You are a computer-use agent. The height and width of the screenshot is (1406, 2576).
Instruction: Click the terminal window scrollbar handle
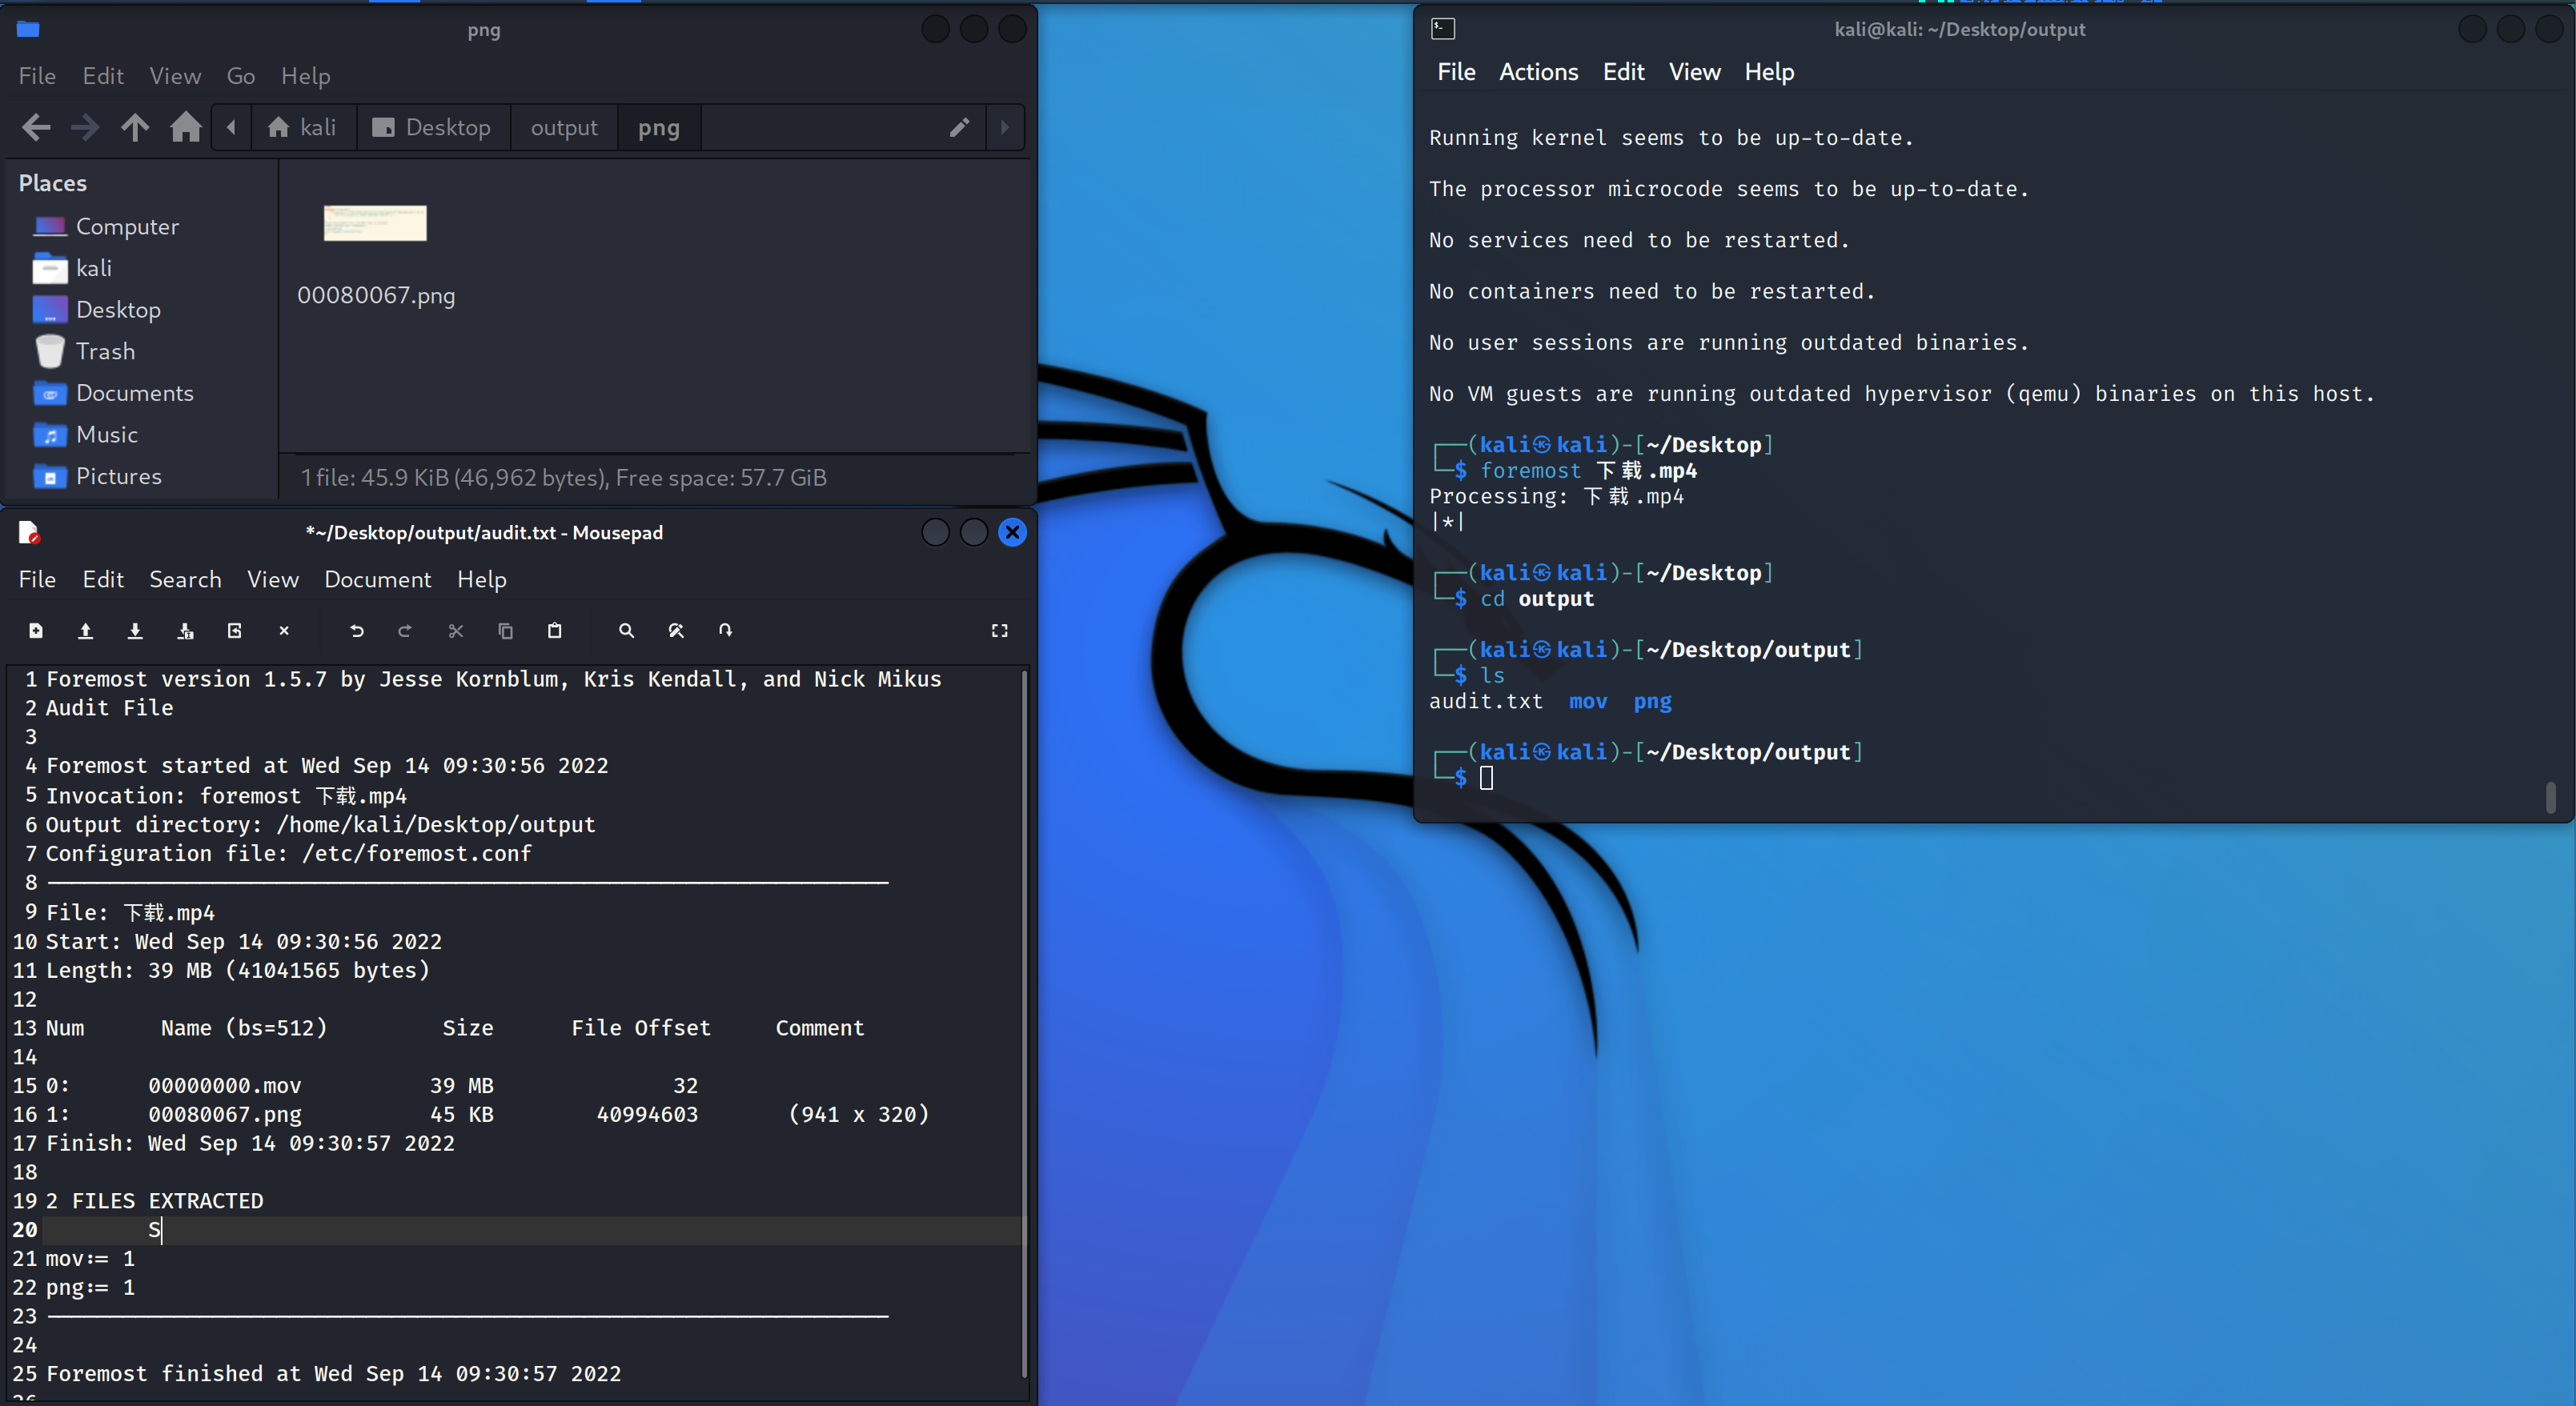(2550, 796)
